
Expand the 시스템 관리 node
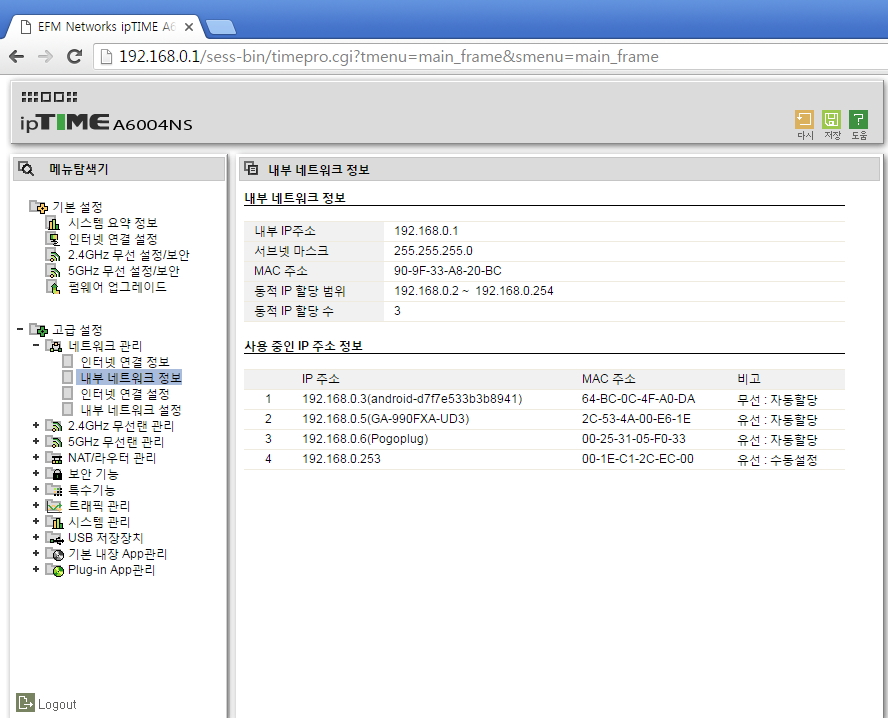click(x=36, y=521)
